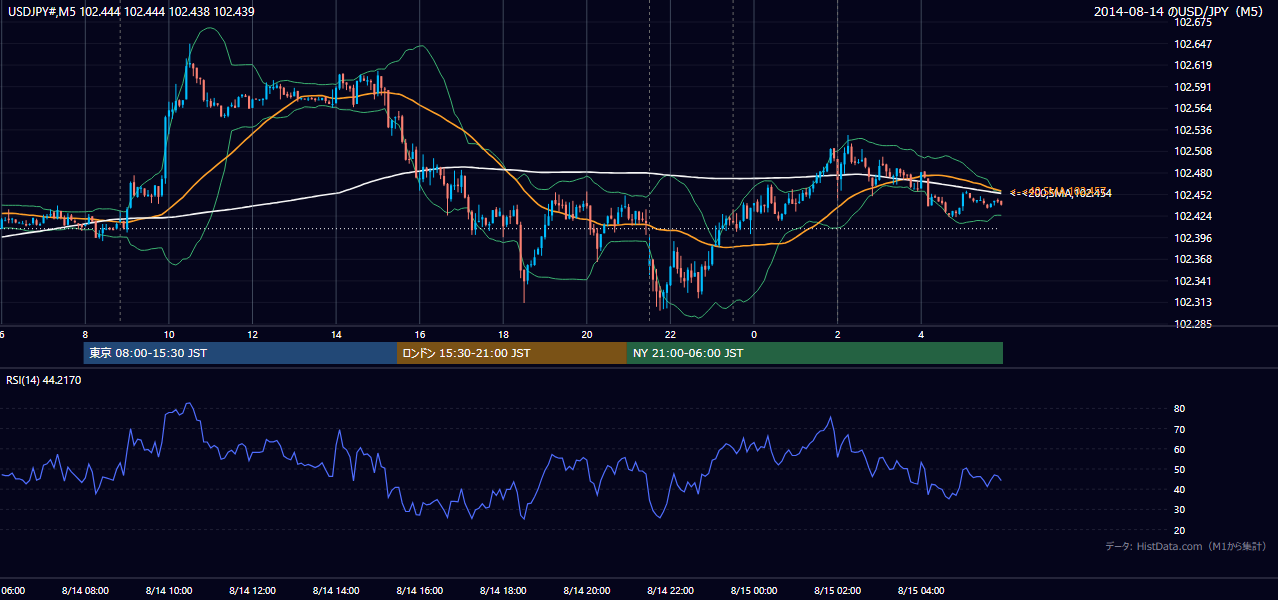Click price axis label 102.564
The width and height of the screenshot is (1278, 600).
[x=1194, y=108]
